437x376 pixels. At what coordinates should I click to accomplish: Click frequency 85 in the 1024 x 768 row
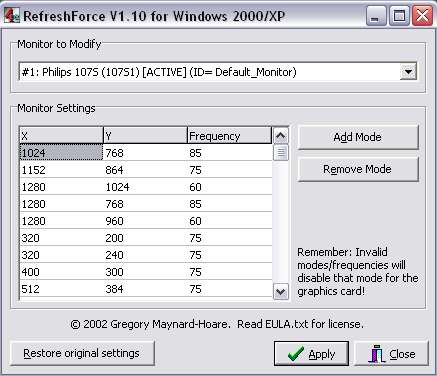click(x=229, y=153)
